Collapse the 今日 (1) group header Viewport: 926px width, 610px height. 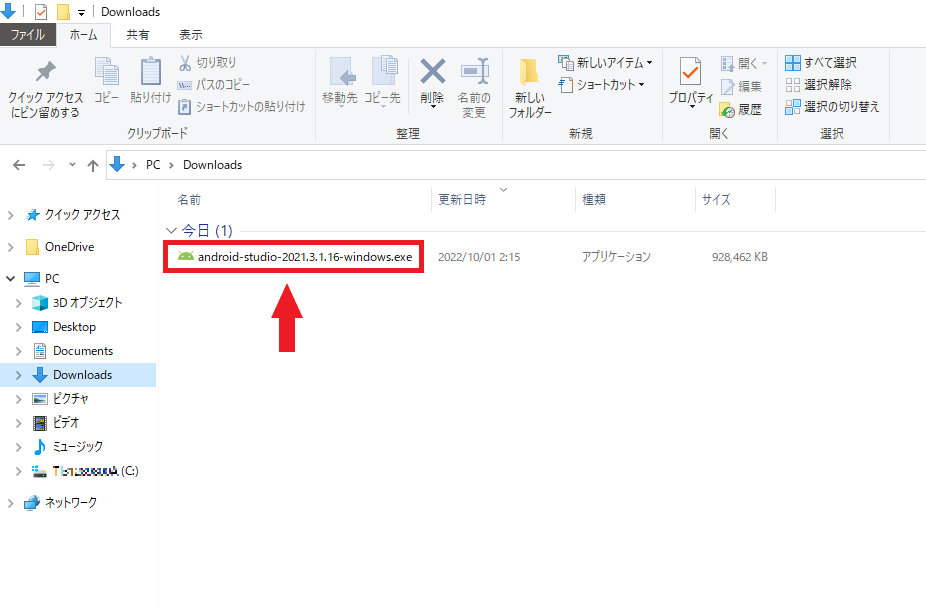[172, 229]
